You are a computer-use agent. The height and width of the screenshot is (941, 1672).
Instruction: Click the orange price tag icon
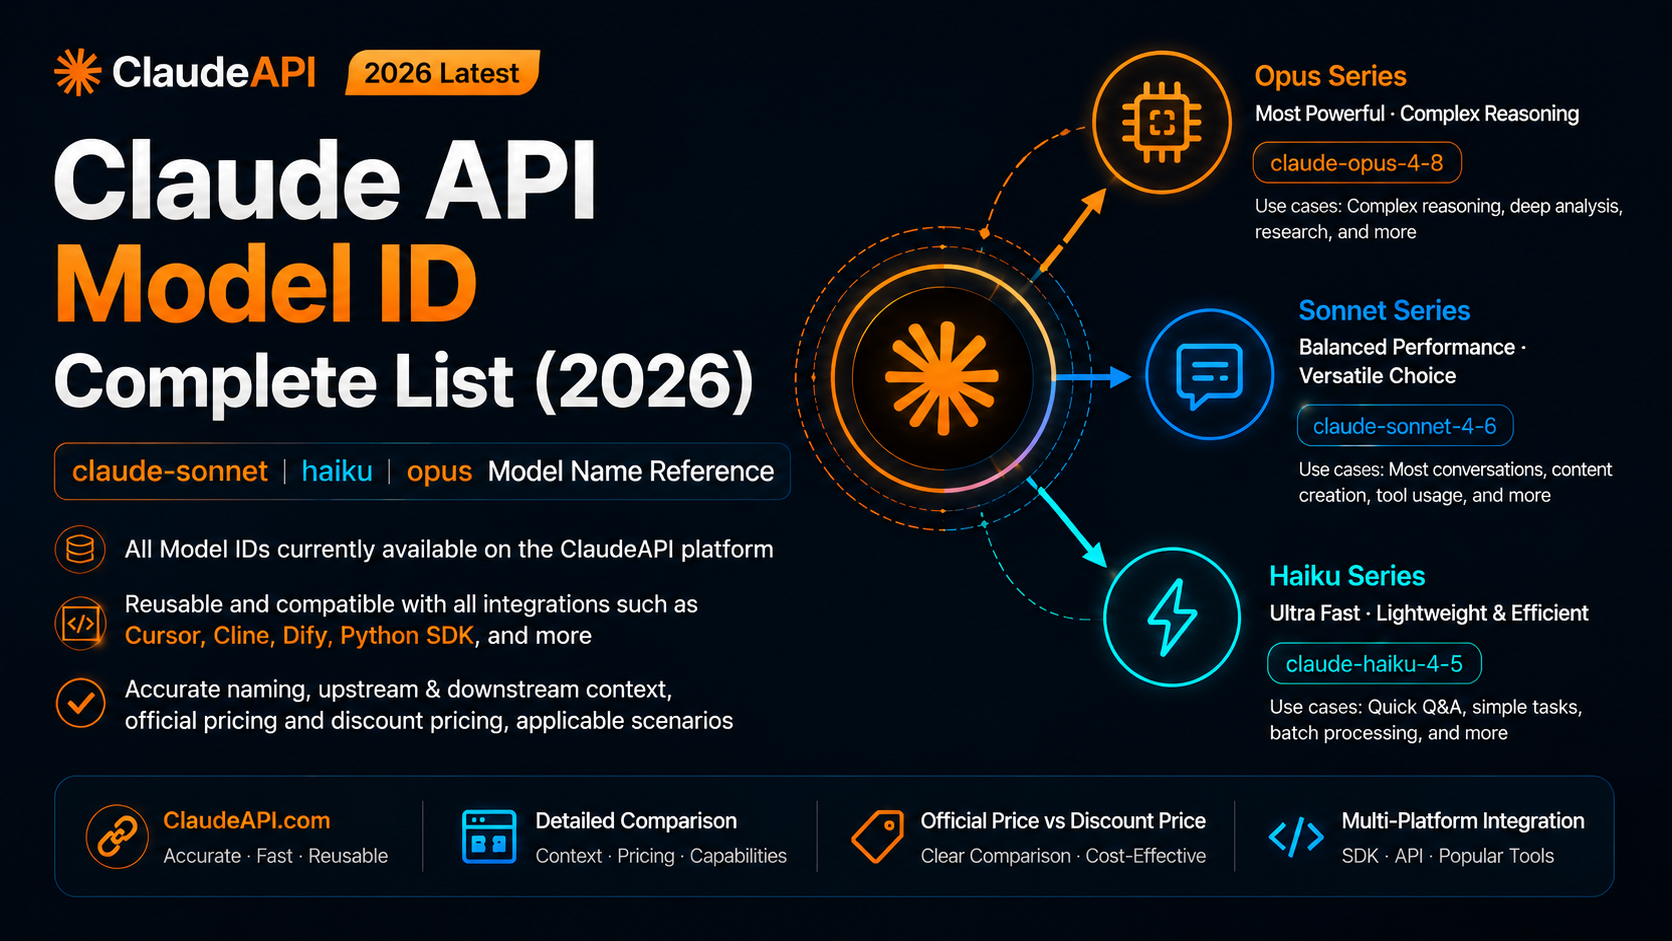coord(877,836)
